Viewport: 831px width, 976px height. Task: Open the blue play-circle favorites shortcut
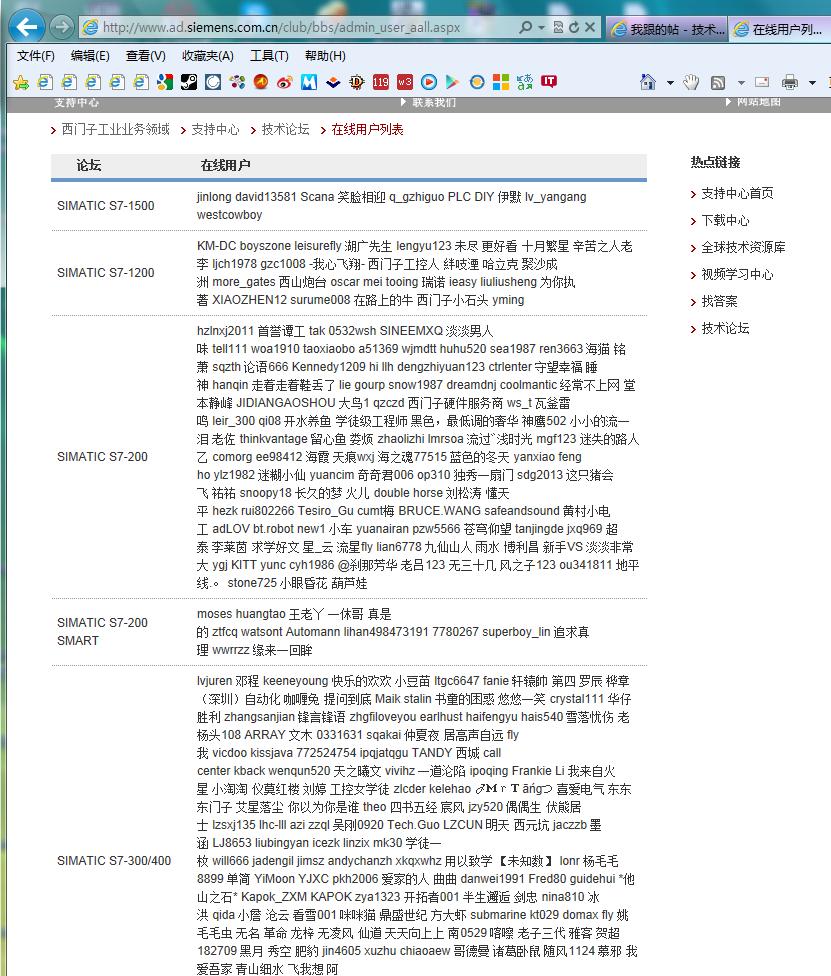click(x=429, y=82)
